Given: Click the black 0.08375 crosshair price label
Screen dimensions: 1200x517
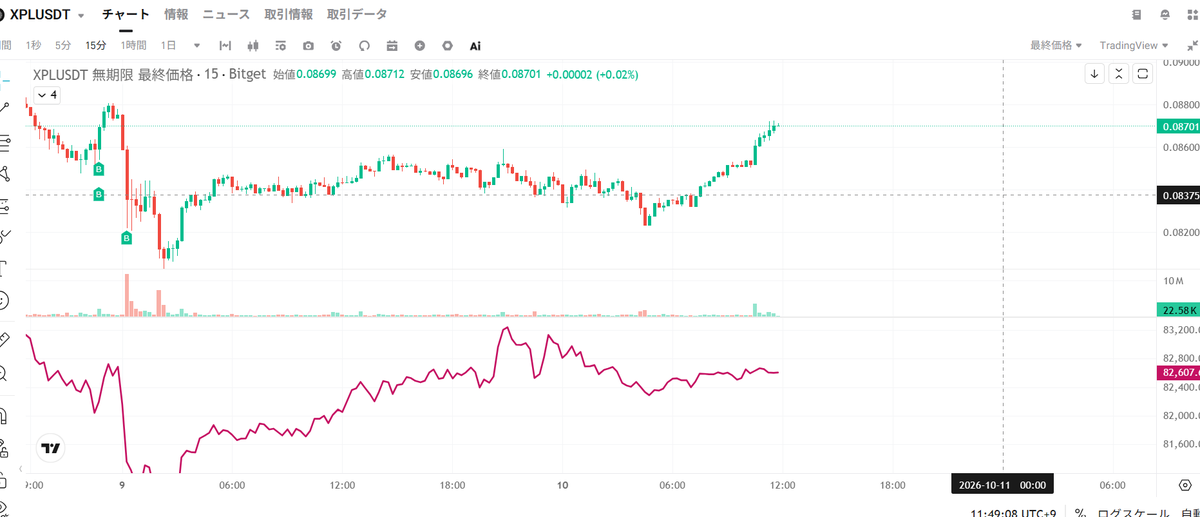Looking at the screenshot, I should (1176, 195).
